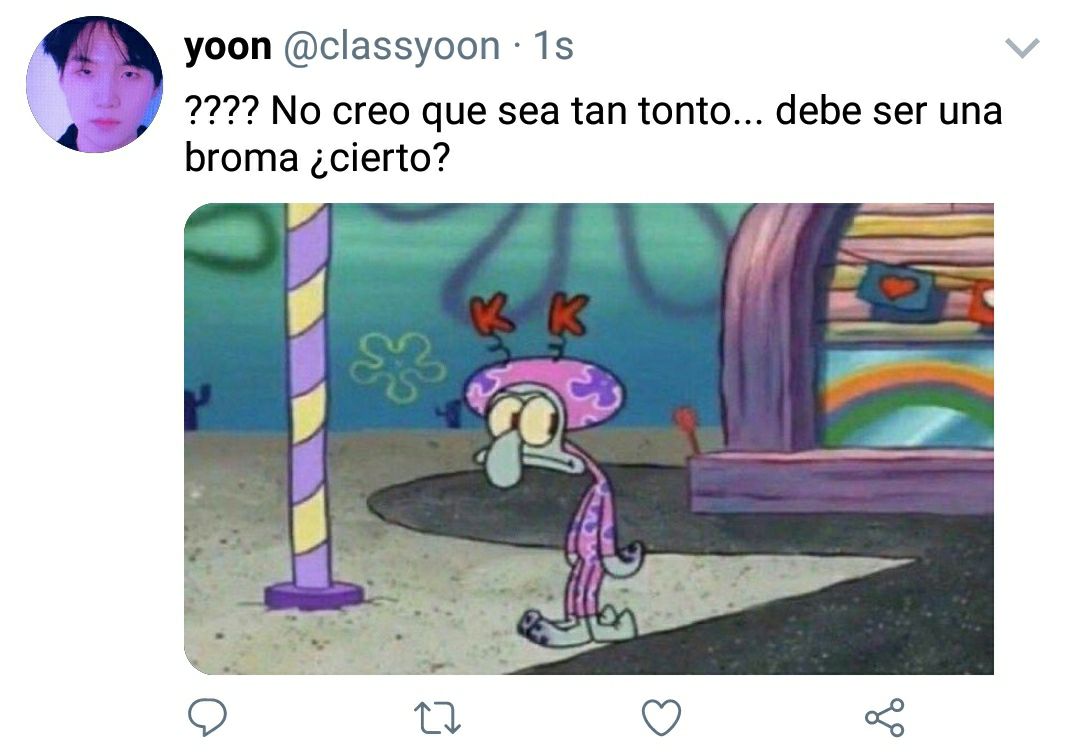Select the words broma ¿cierto? in the tweet
This screenshot has height=755, width=1080.
click(x=318, y=158)
